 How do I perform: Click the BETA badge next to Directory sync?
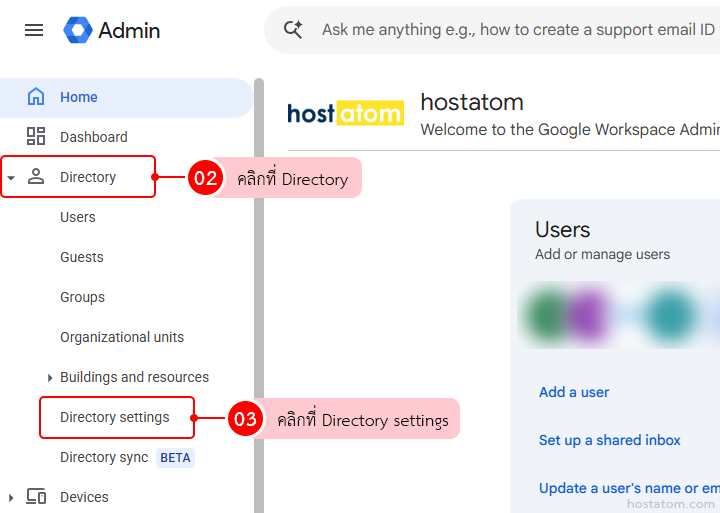(175, 458)
